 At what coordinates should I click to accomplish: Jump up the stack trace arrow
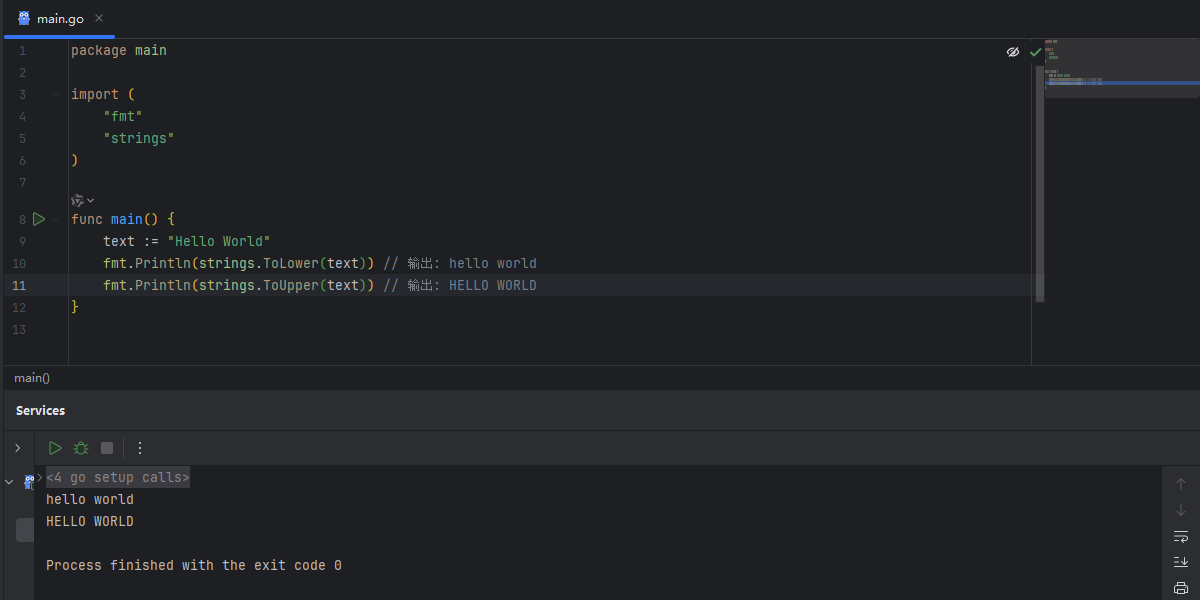point(1181,484)
